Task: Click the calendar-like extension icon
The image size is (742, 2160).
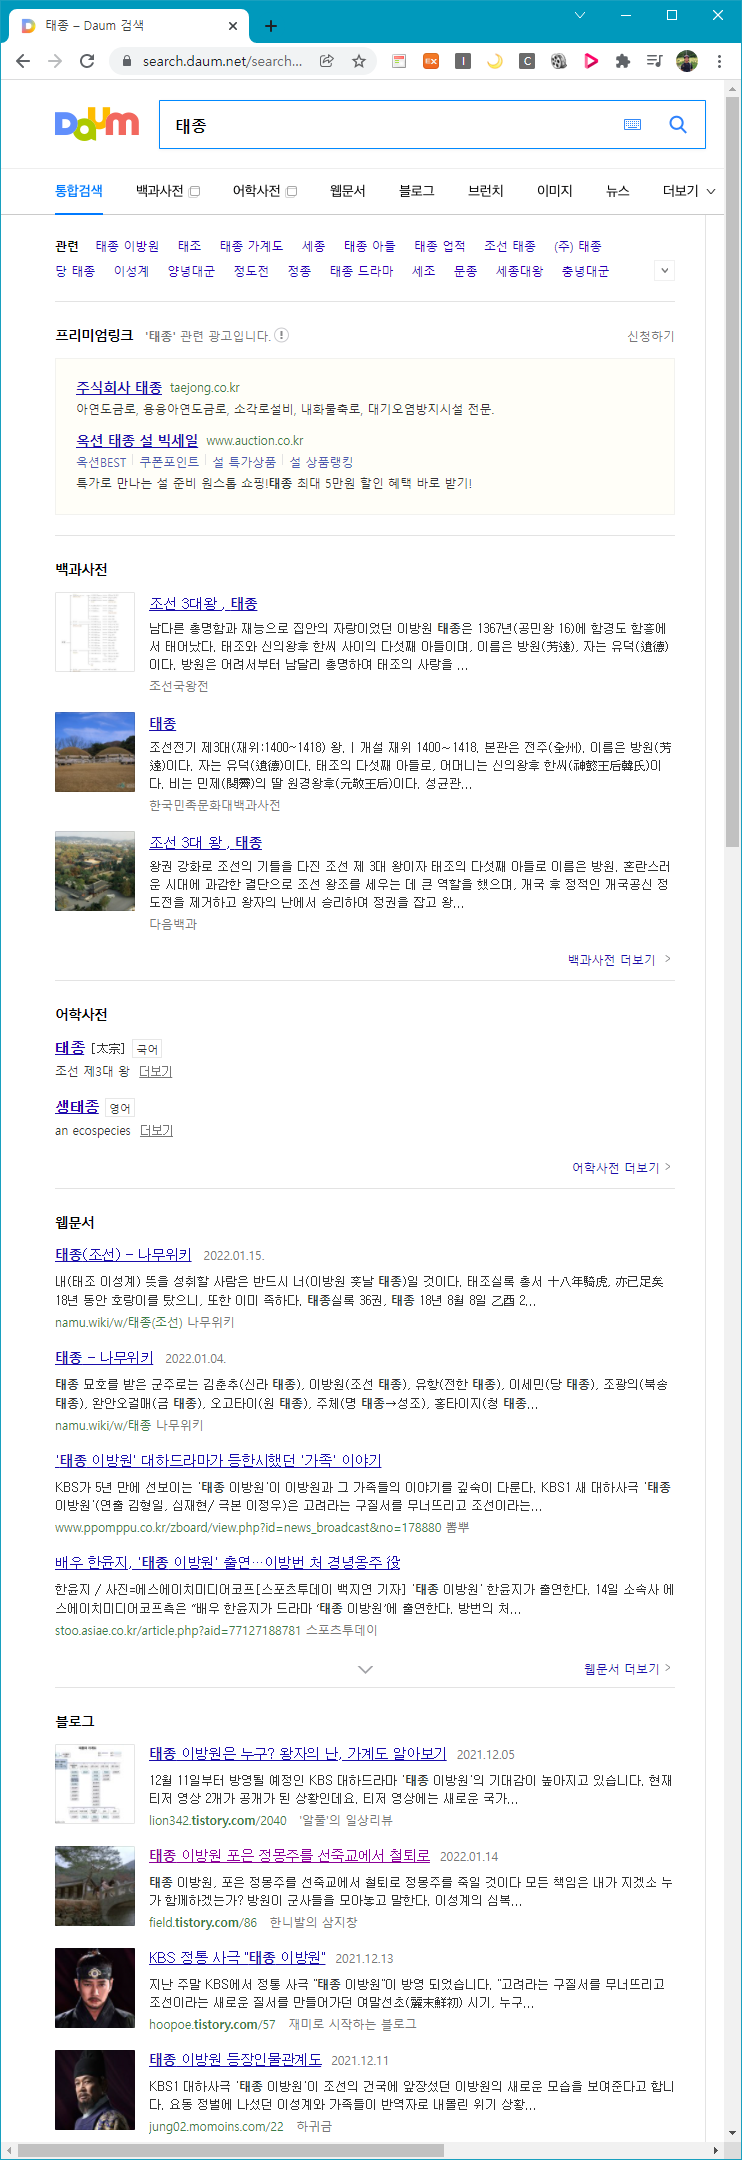Action: coord(399,61)
